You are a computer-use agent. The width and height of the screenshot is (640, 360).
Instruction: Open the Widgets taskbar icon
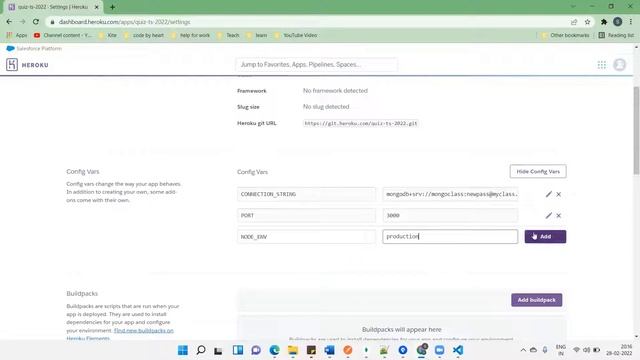click(238, 350)
